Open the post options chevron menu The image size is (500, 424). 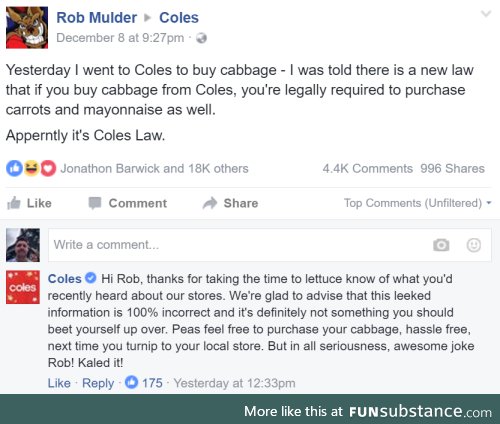click(486, 14)
